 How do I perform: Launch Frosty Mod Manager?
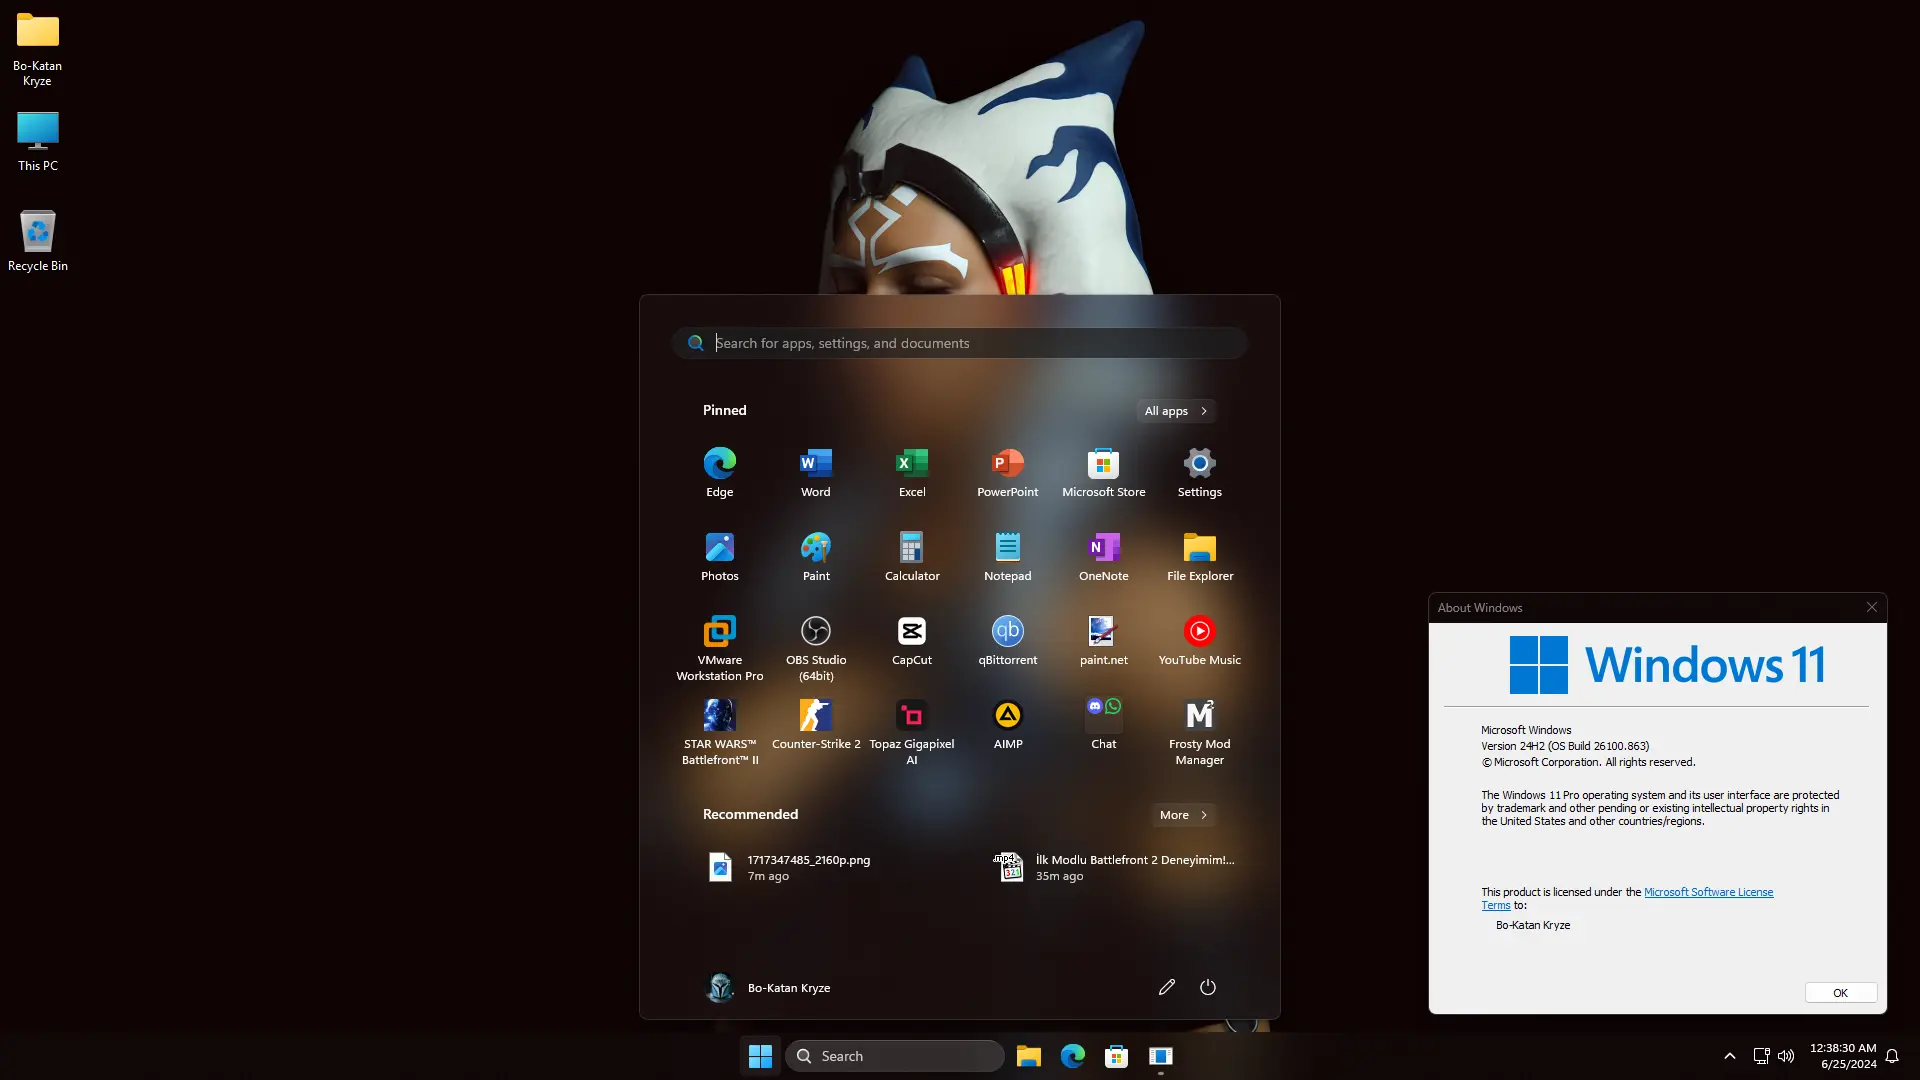1199,732
